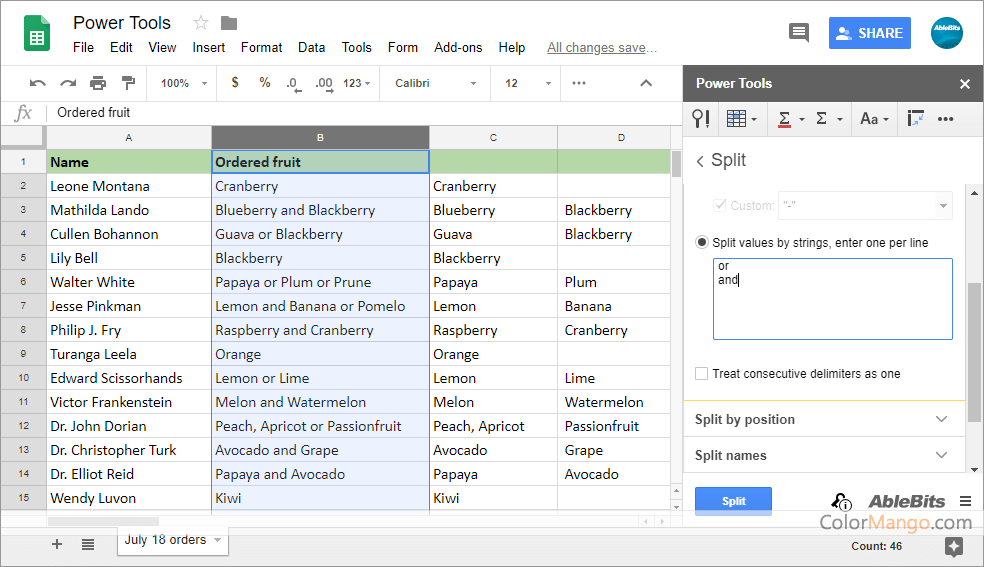Add a new sheet with plus icon

pos(57,544)
